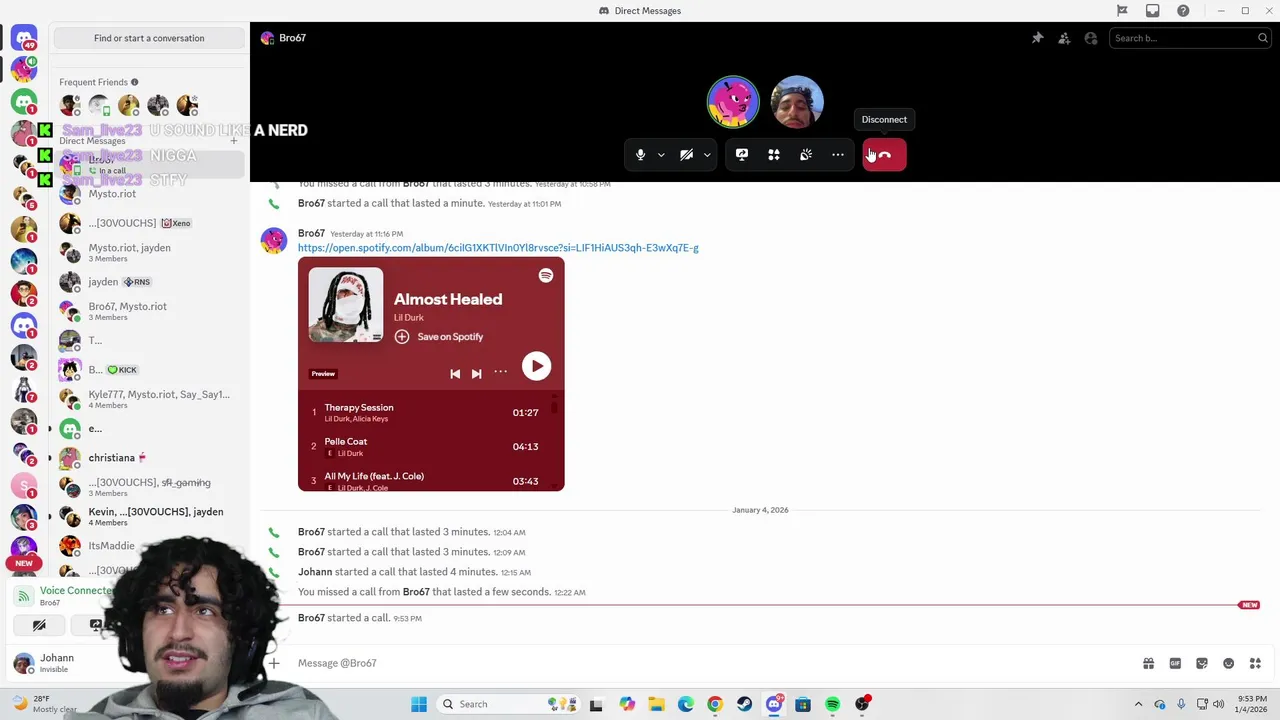Open the microphone input options arrow

661,155
